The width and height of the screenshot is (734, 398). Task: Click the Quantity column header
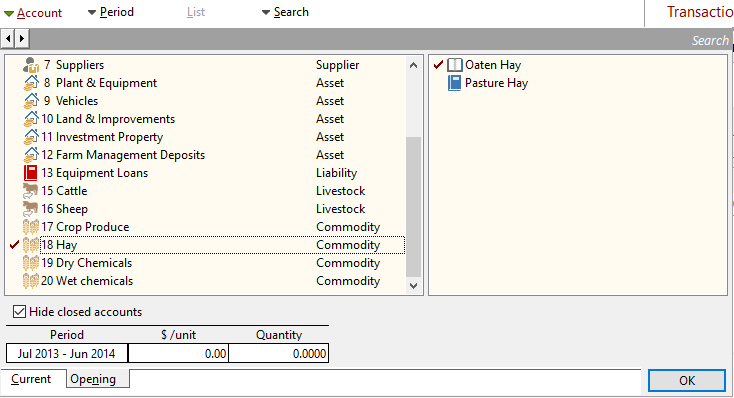(279, 335)
